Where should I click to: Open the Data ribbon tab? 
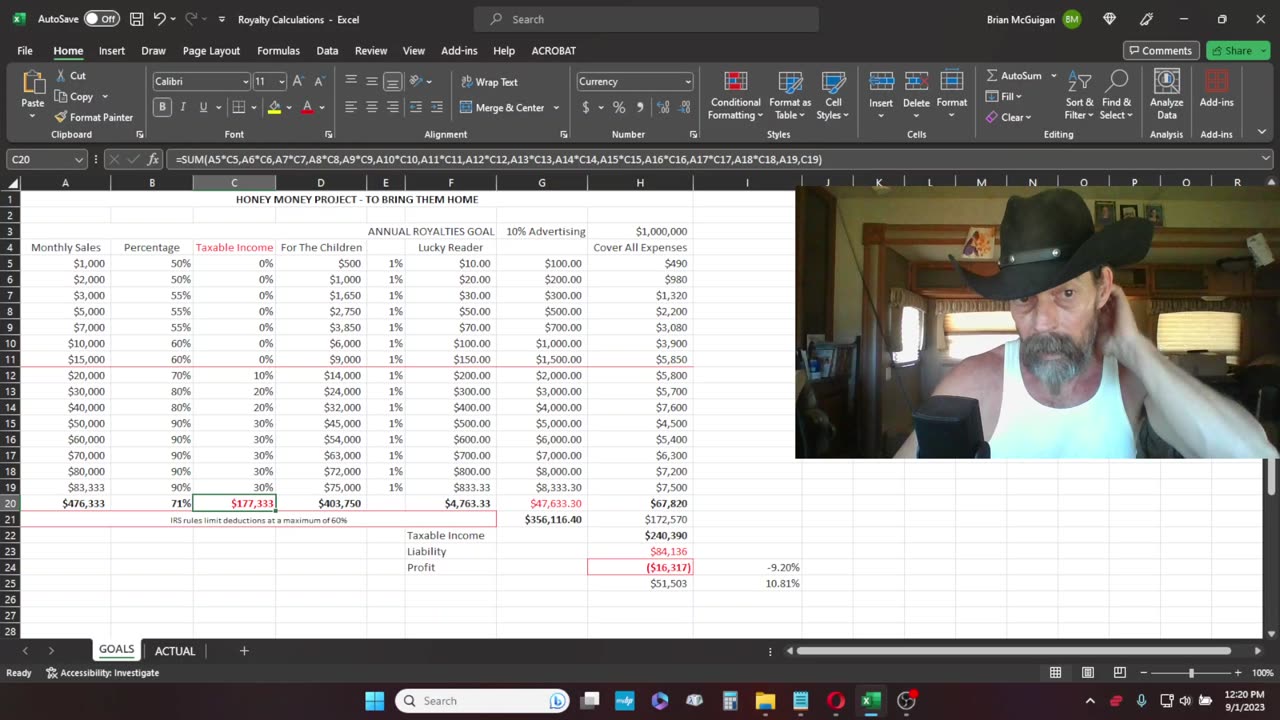[327, 51]
